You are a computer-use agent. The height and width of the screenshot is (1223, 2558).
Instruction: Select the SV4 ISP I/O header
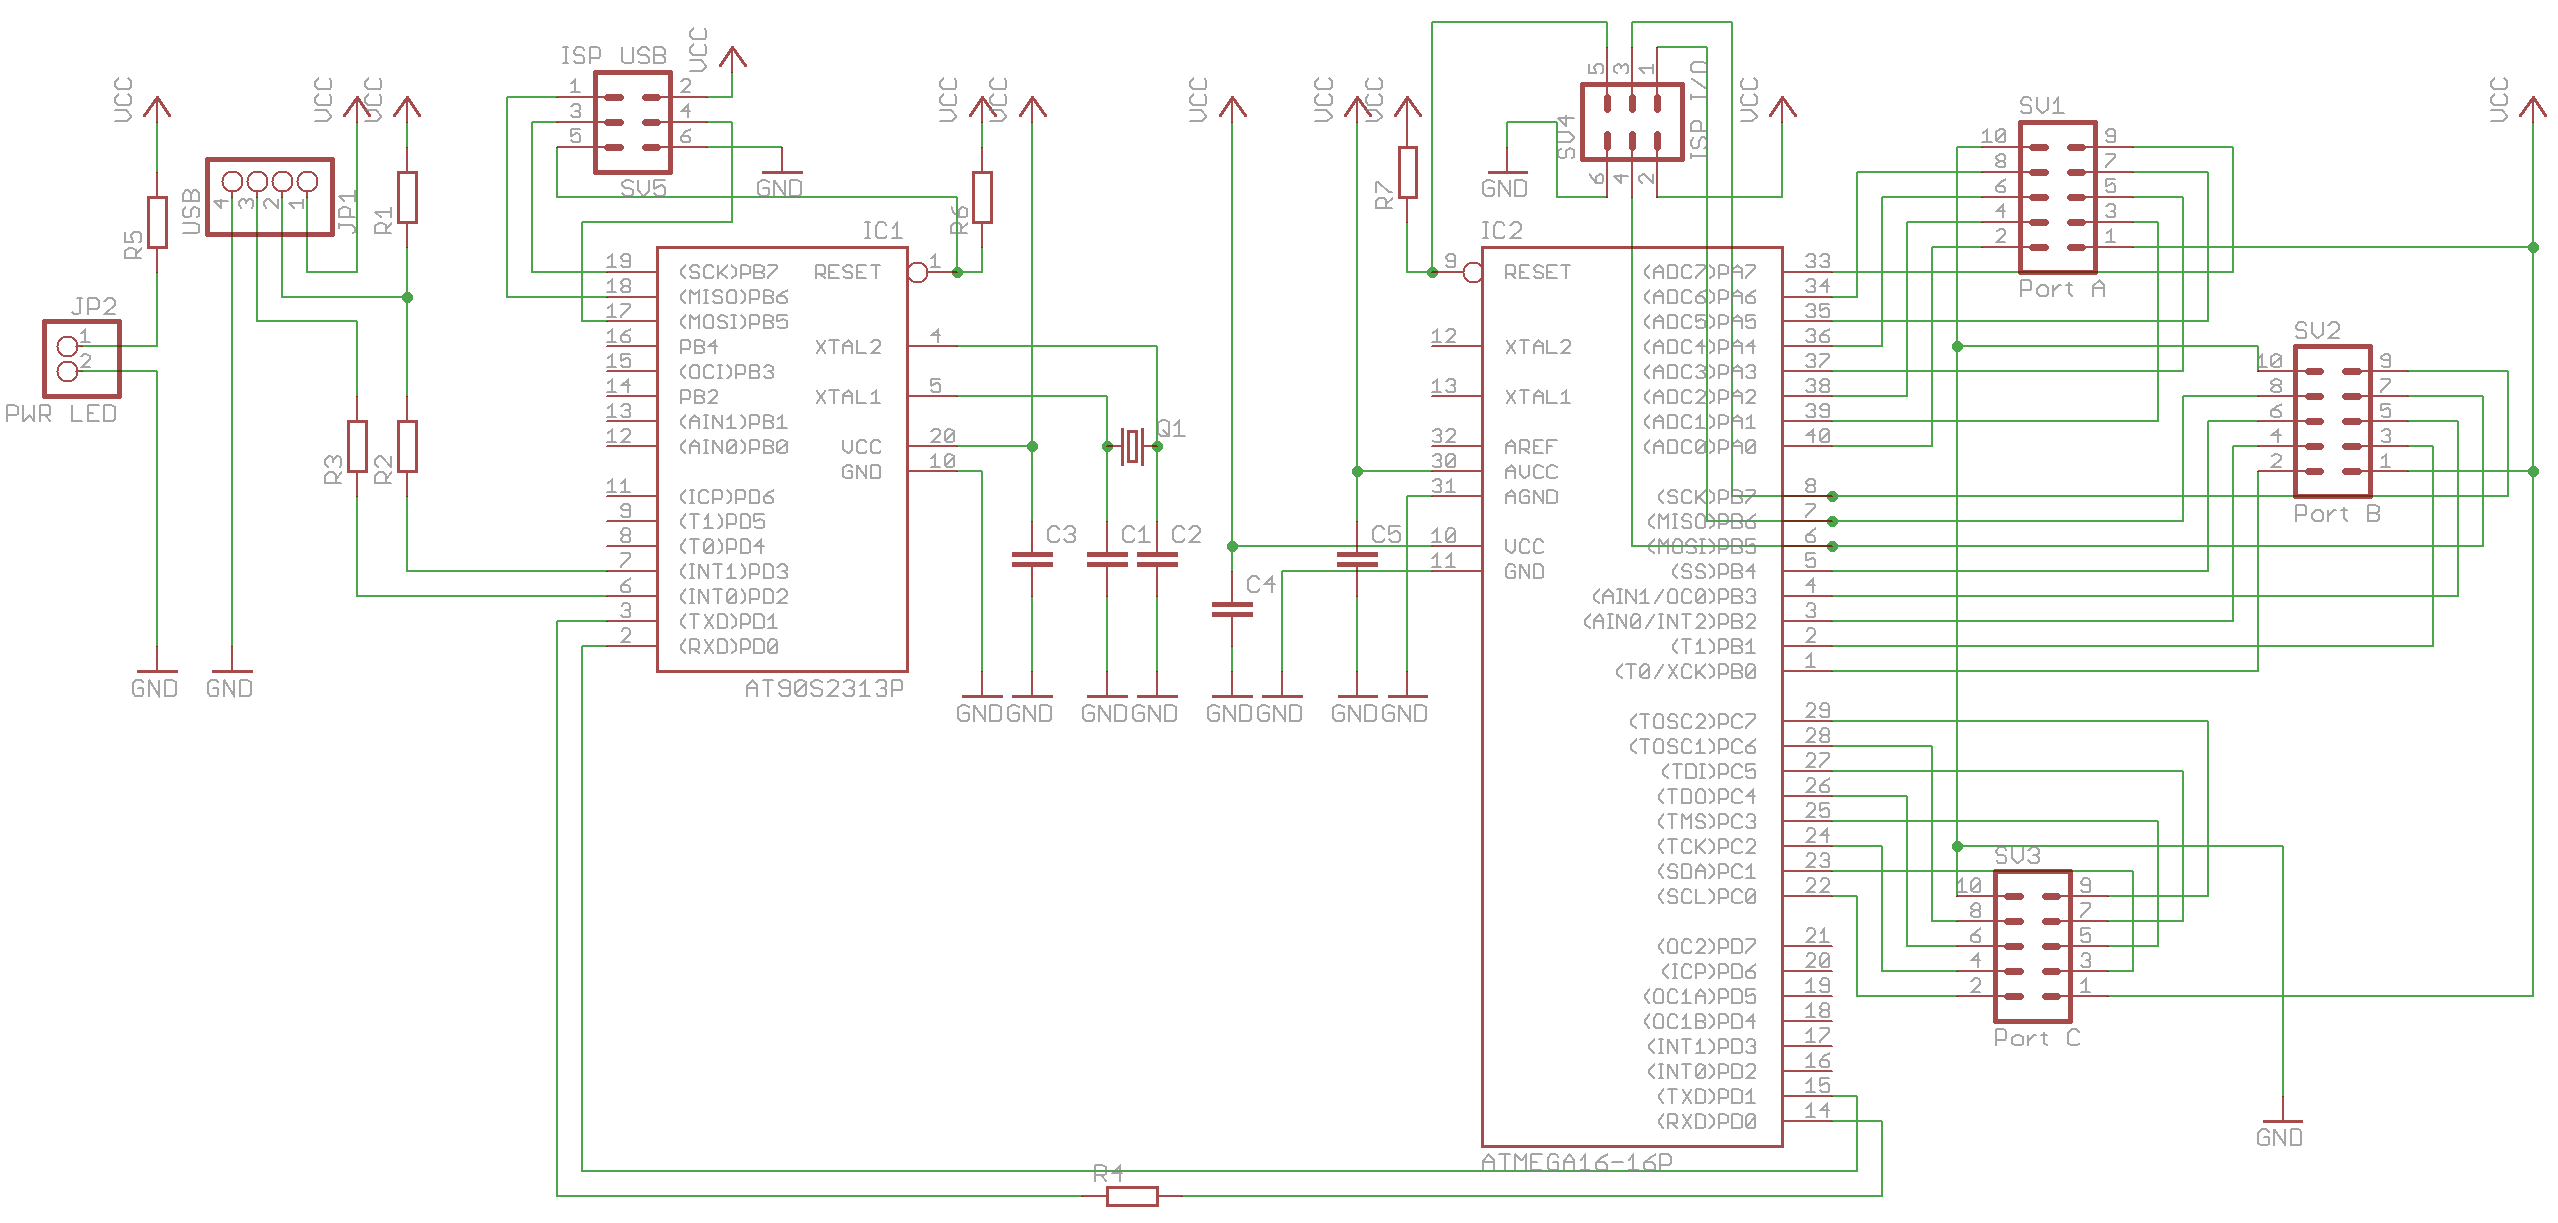click(x=1632, y=122)
